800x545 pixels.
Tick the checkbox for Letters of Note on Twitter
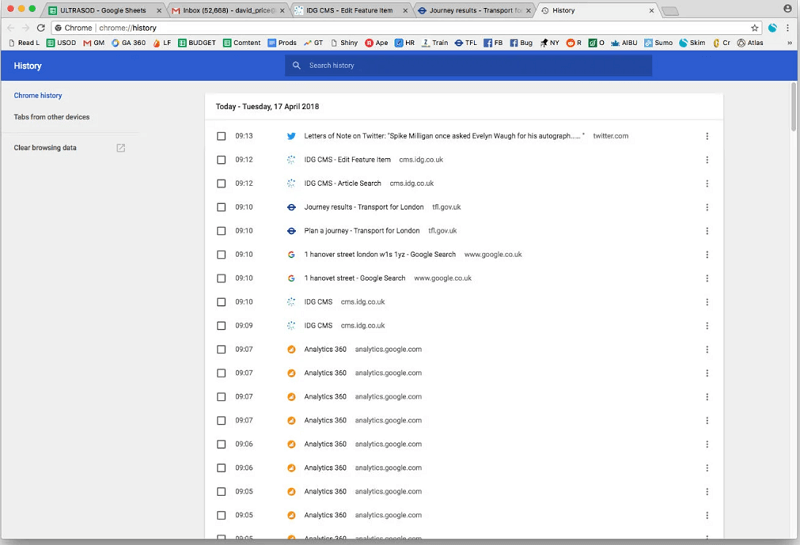[221, 136]
